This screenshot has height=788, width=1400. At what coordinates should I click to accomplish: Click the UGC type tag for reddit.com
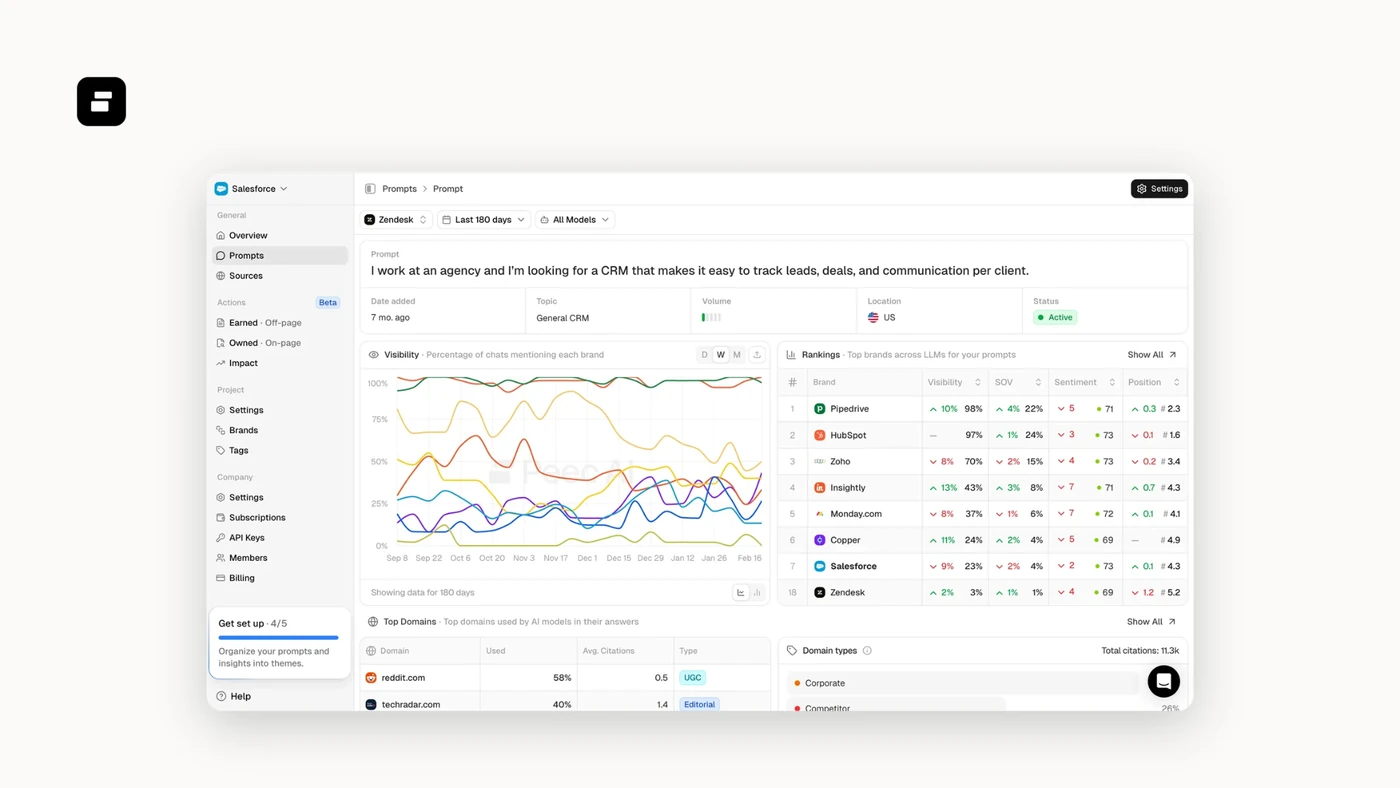point(692,678)
